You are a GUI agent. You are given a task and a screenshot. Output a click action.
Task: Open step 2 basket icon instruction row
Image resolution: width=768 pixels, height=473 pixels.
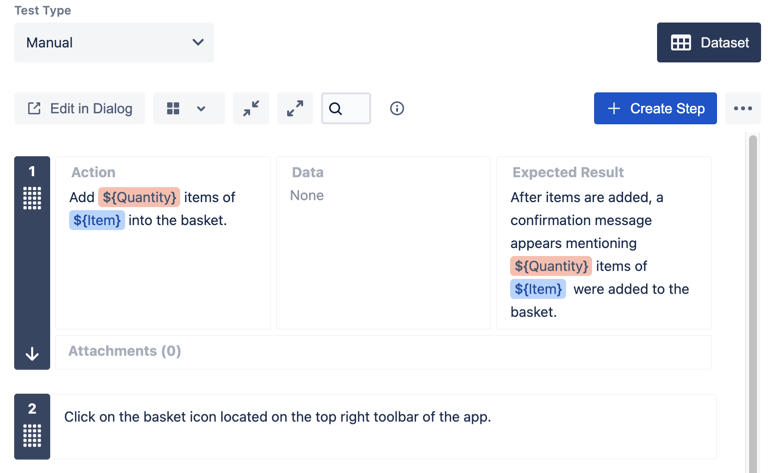(384, 426)
